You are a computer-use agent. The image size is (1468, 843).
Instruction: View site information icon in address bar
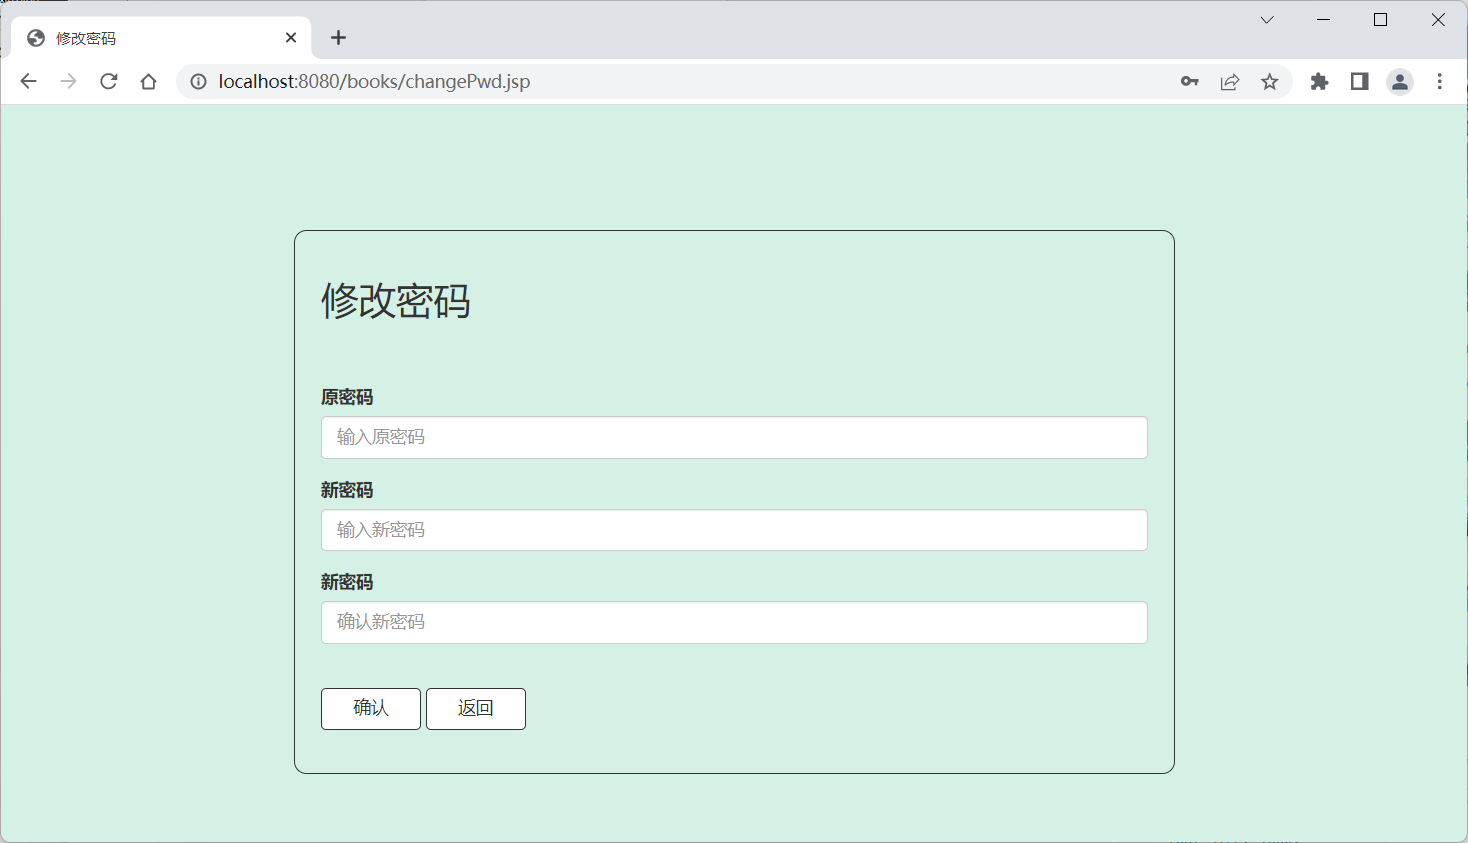click(198, 82)
